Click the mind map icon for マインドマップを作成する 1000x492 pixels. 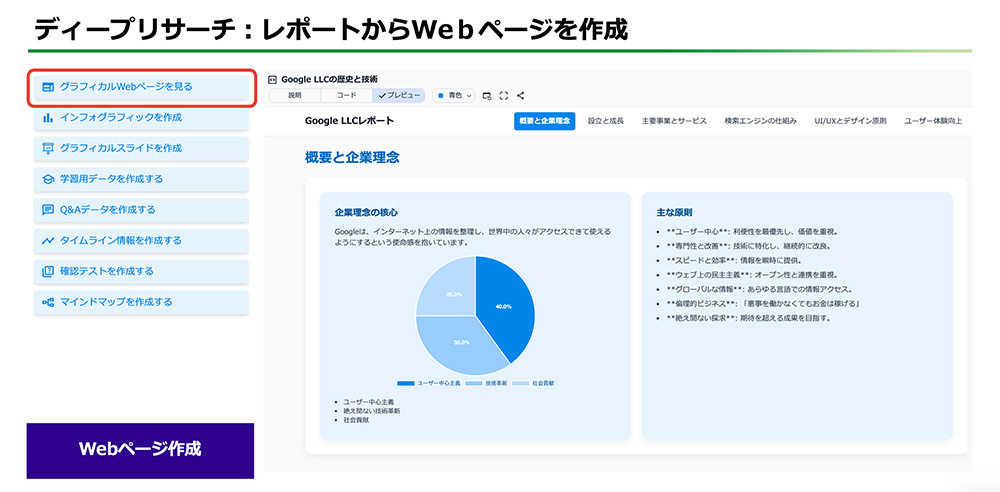click(x=47, y=302)
